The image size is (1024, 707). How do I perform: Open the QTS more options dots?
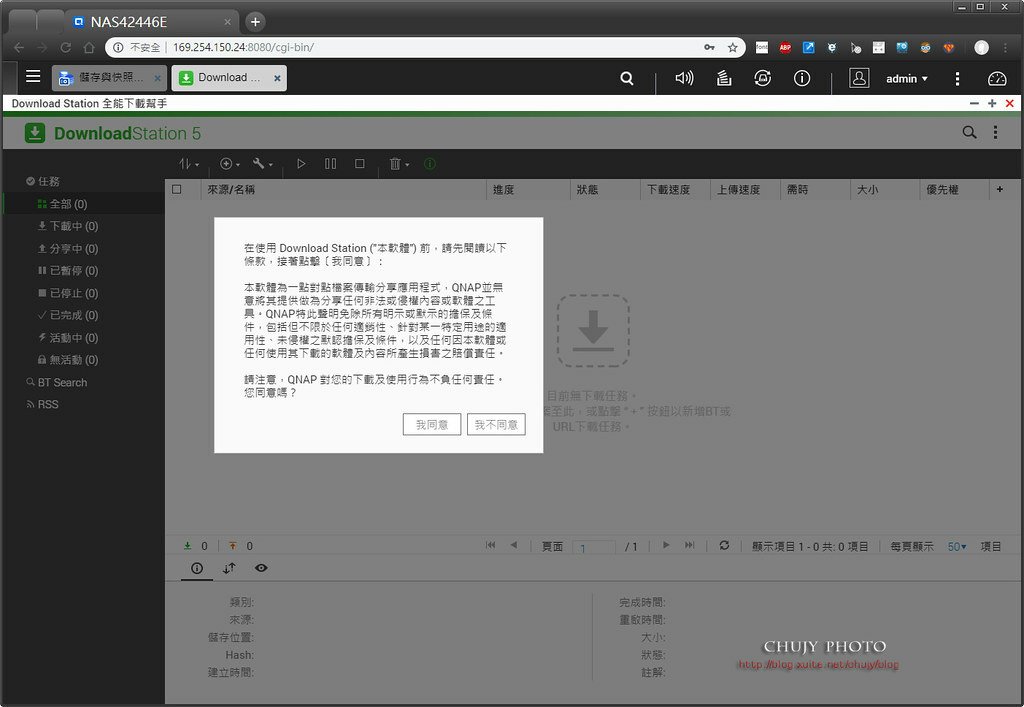957,78
